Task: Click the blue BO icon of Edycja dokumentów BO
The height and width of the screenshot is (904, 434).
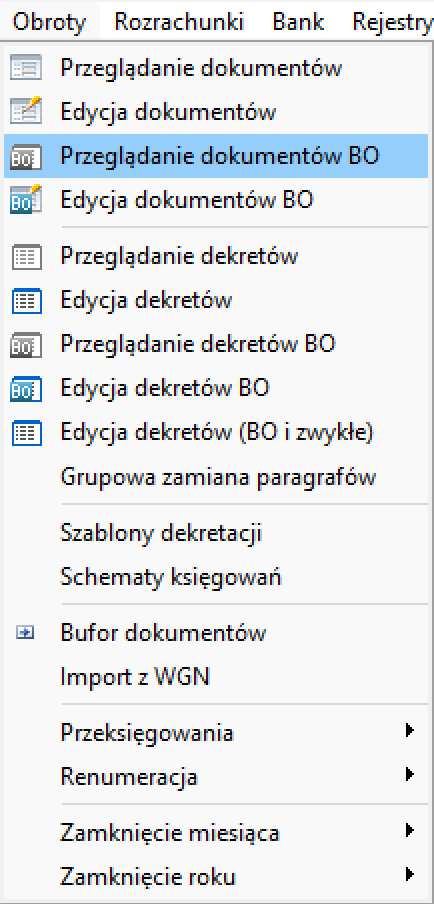Action: [x=26, y=199]
